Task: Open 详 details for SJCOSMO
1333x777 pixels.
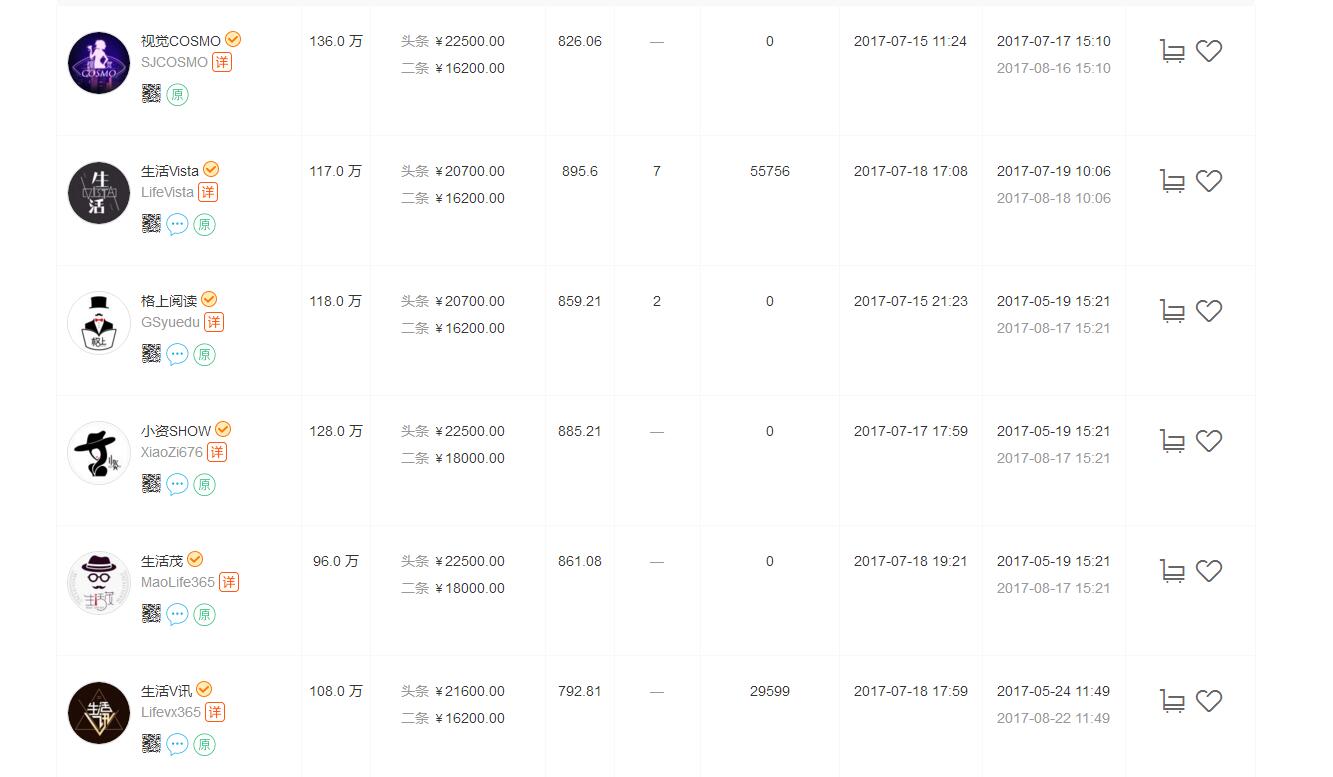Action: [x=221, y=62]
